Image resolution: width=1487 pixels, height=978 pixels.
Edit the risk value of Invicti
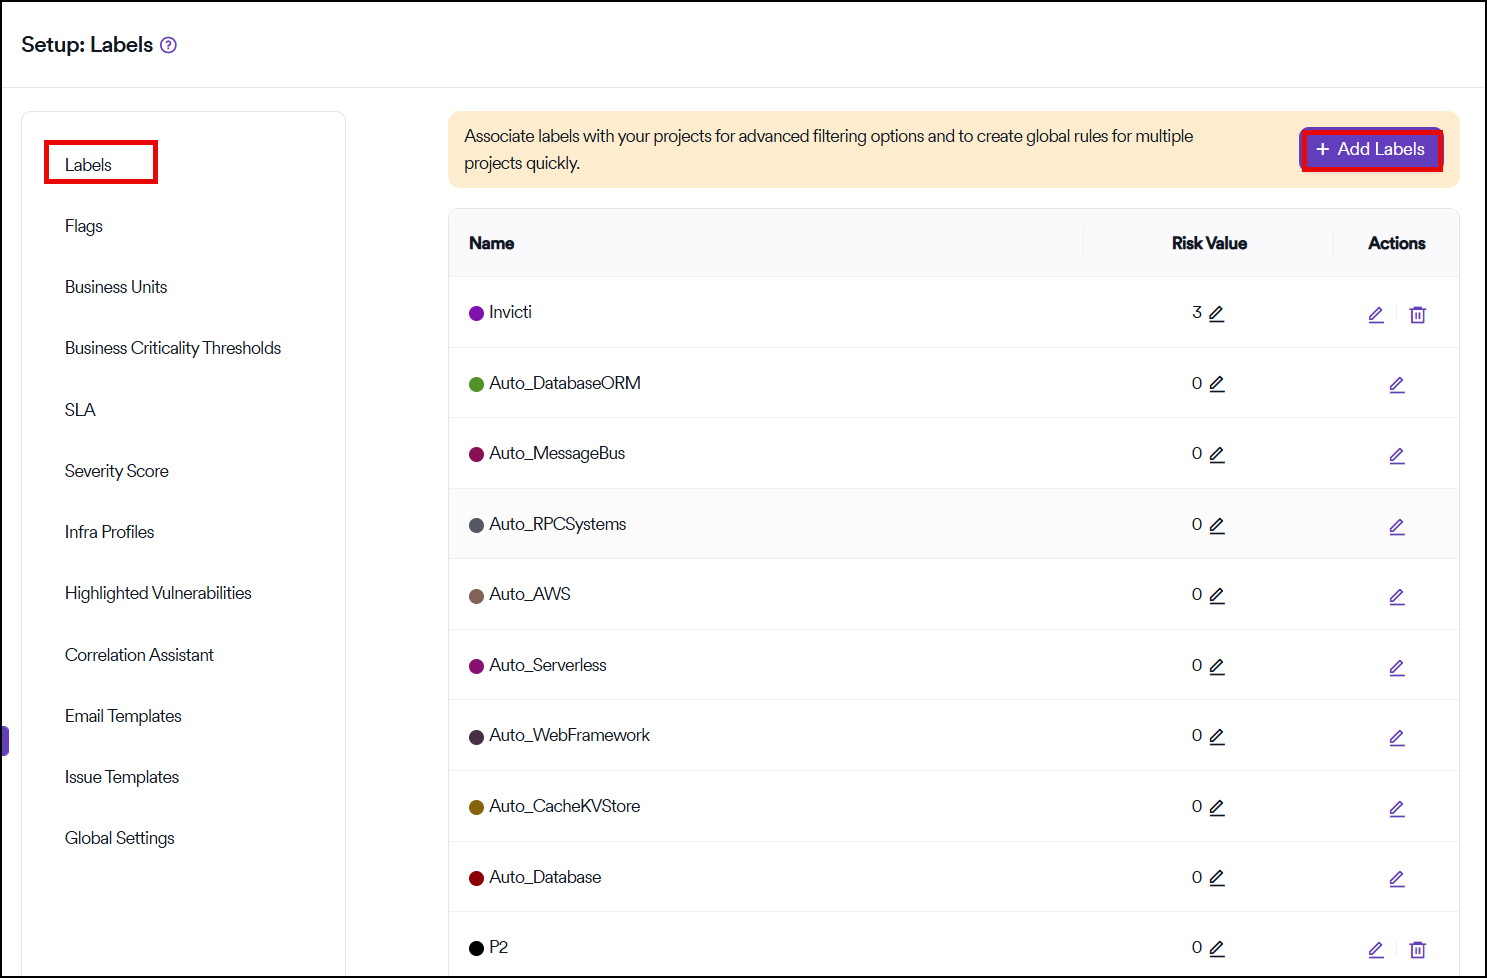(1216, 314)
